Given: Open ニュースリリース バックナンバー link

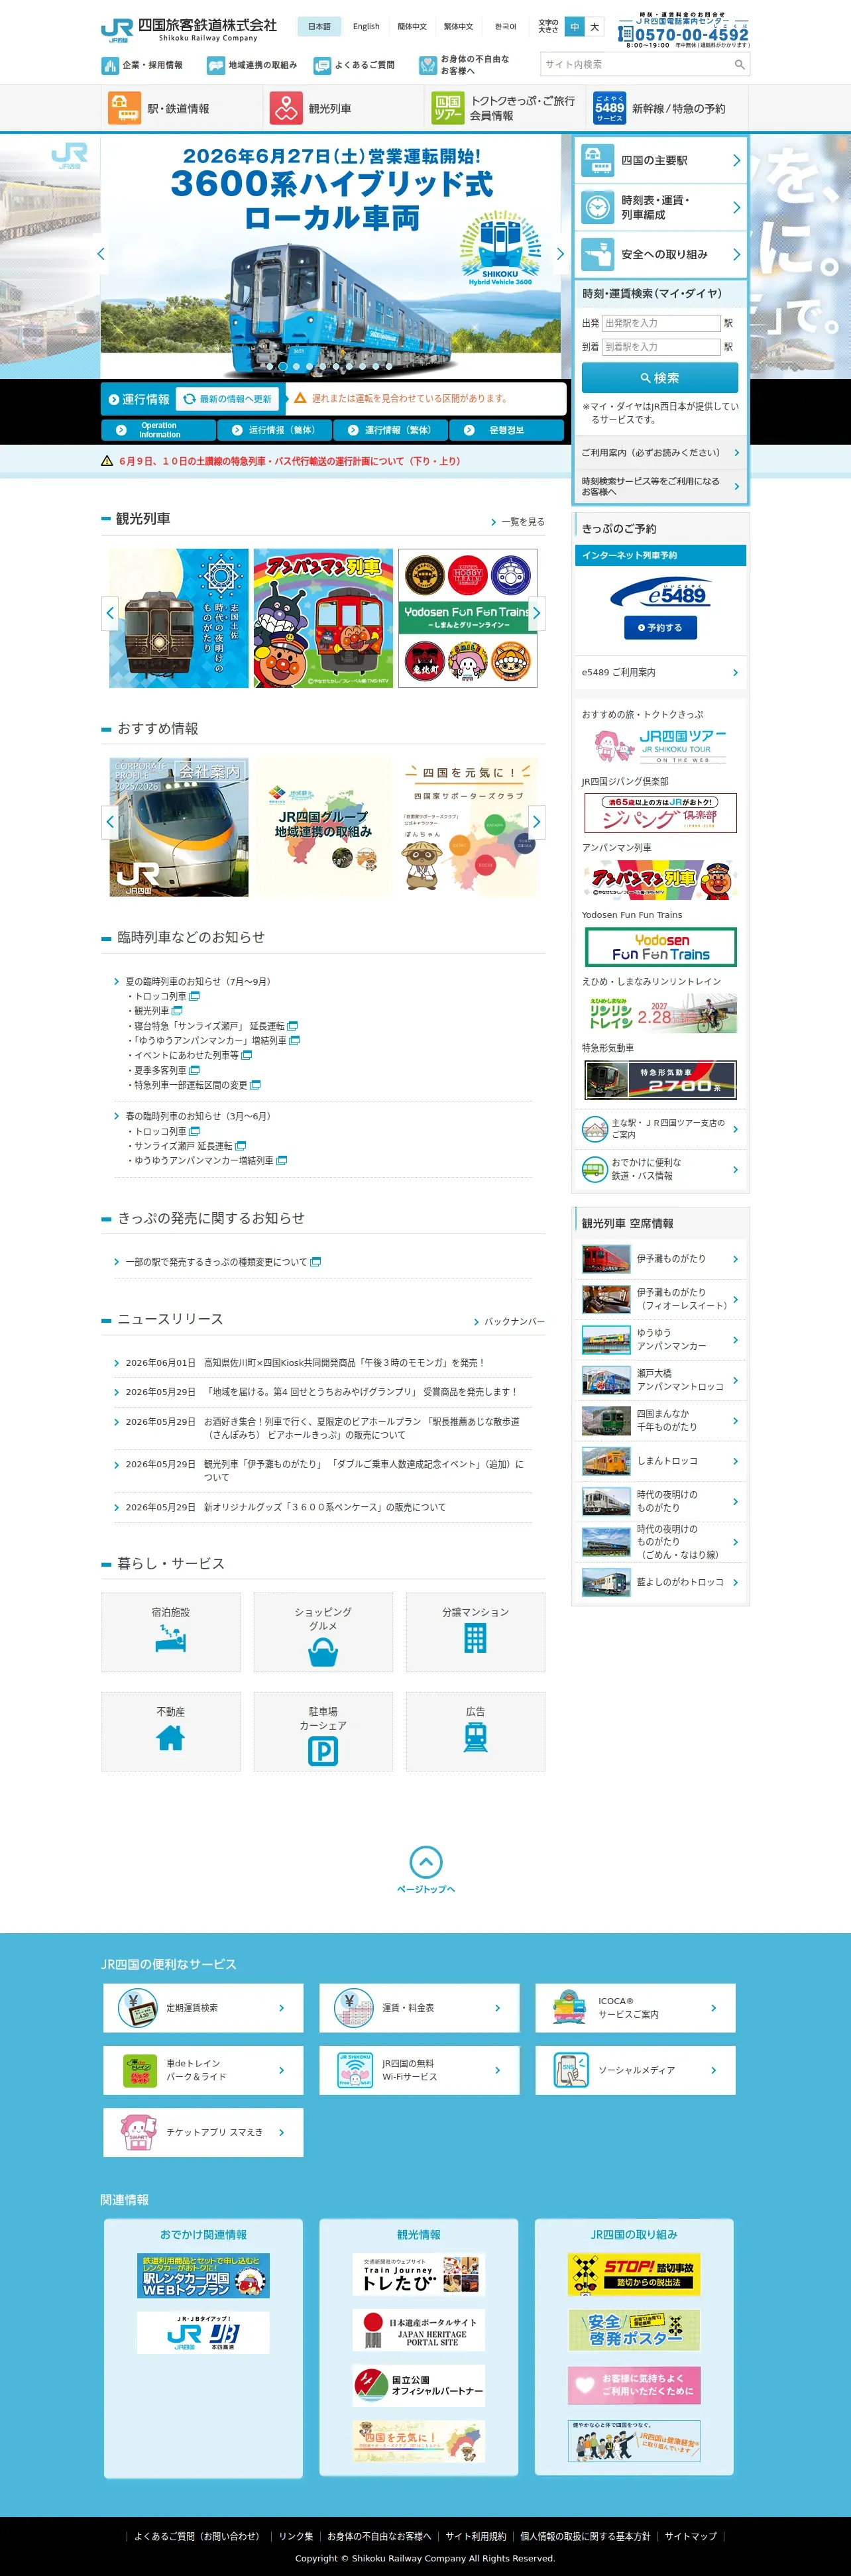Looking at the screenshot, I should 509,1322.
